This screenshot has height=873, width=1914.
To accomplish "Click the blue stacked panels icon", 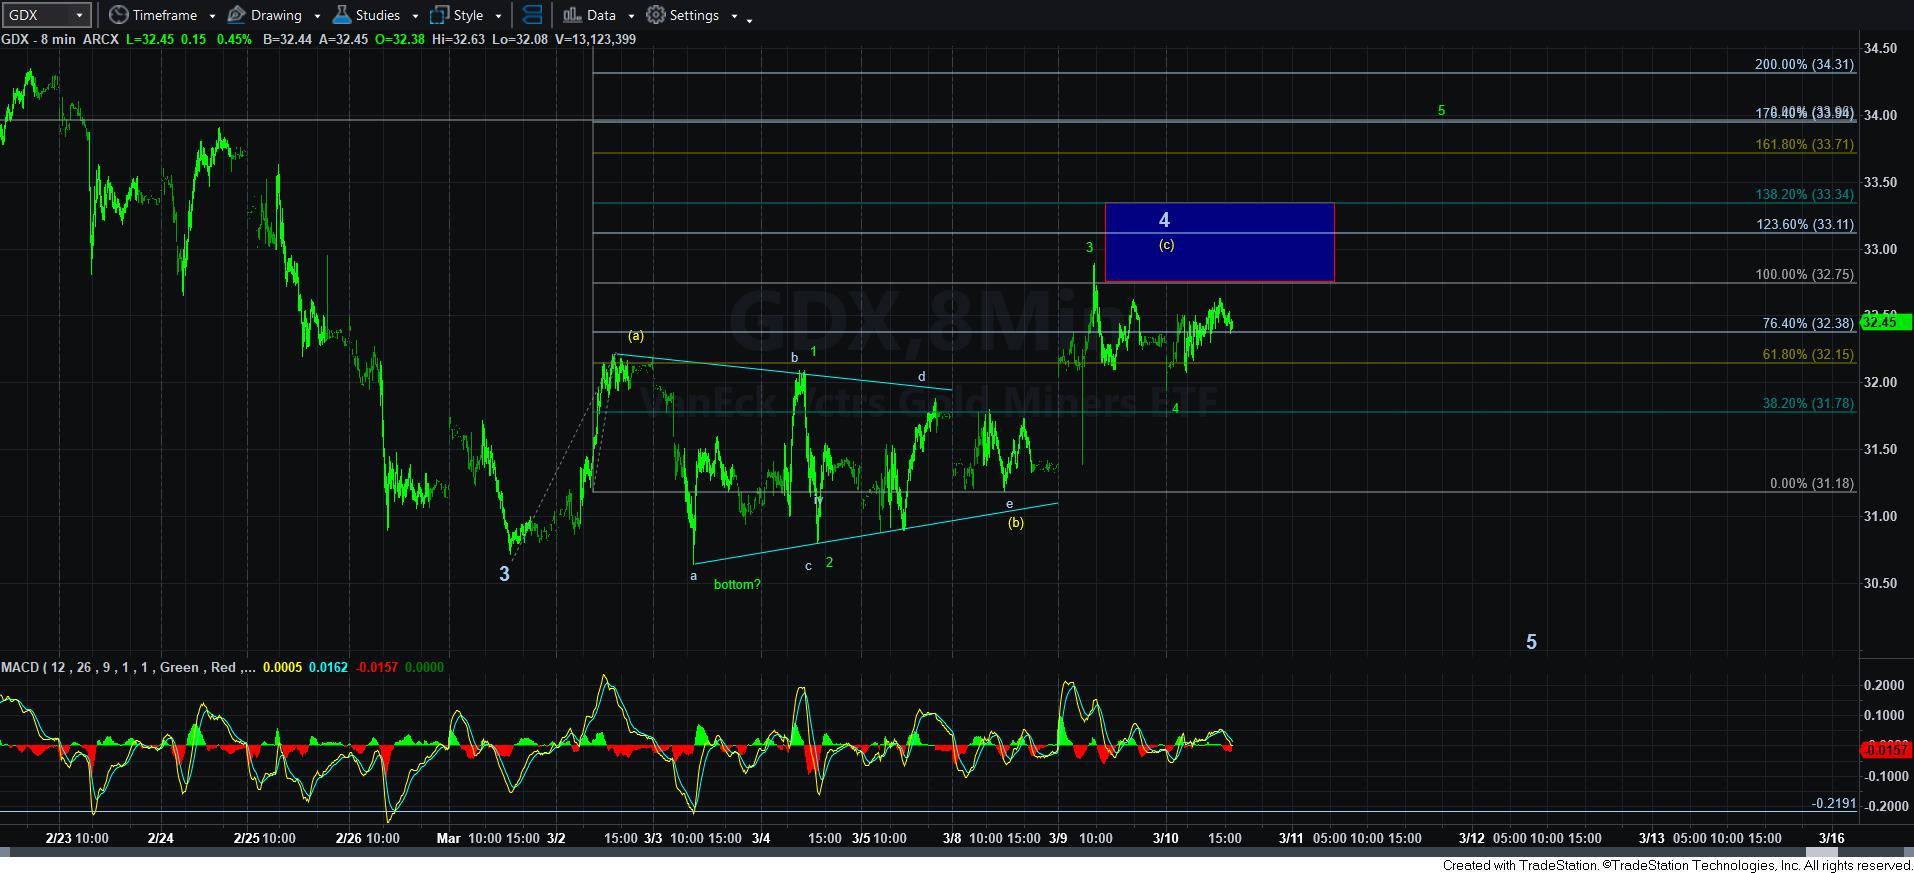I will (533, 15).
